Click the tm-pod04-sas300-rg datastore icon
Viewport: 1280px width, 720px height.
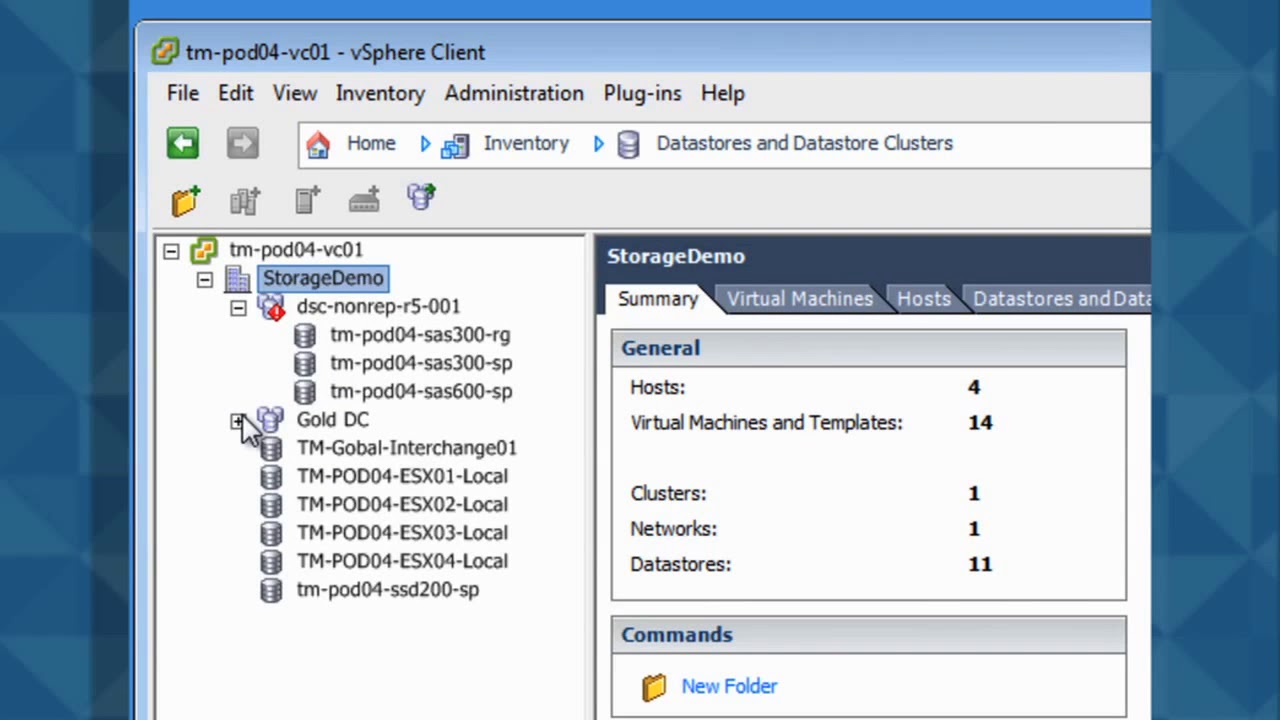pyautogui.click(x=305, y=335)
